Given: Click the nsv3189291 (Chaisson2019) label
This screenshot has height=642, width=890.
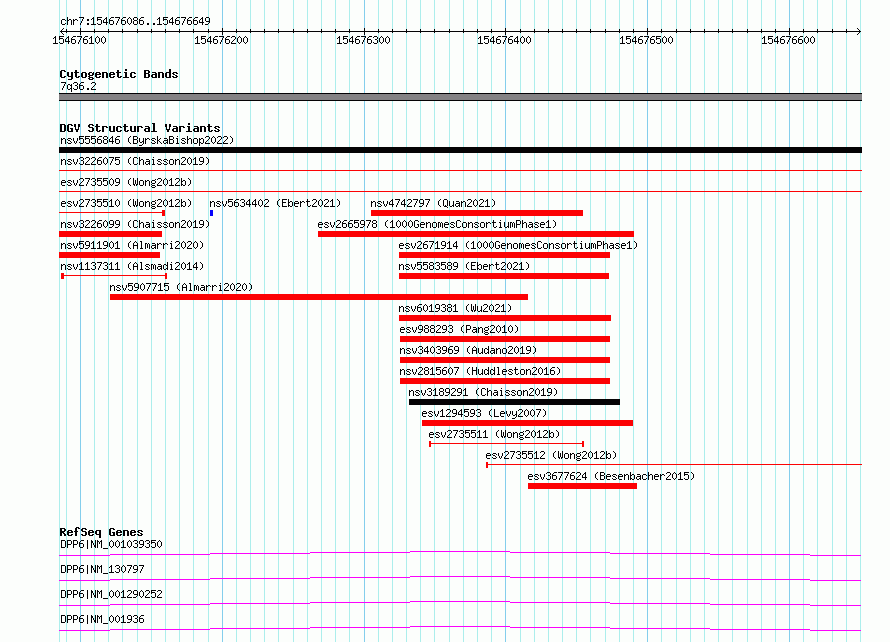Looking at the screenshot, I should [x=483, y=392].
